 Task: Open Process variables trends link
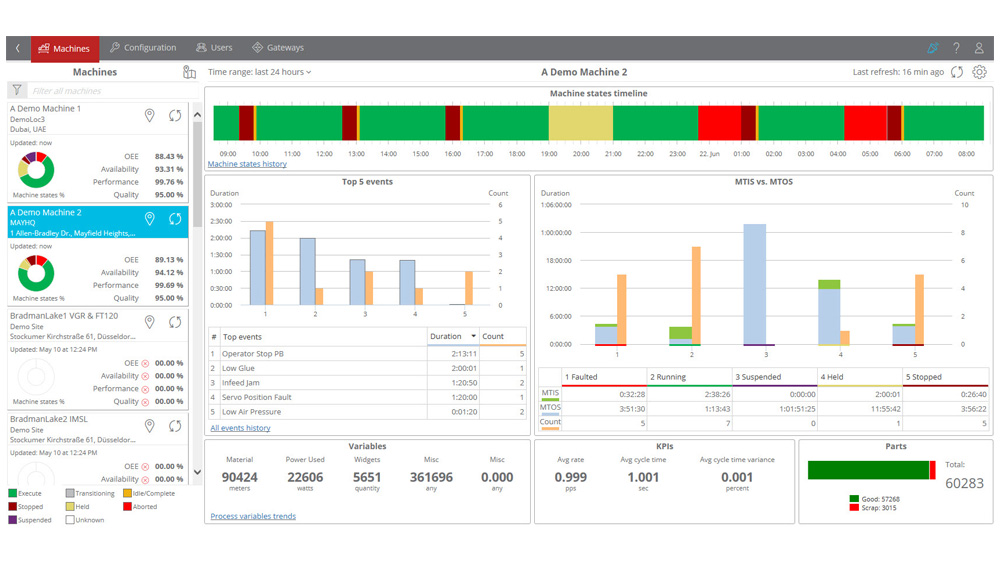253,516
